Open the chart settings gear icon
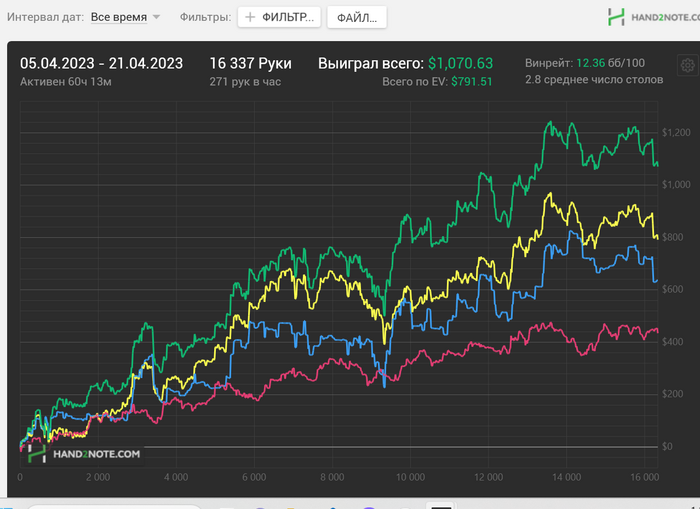Screen dimensions: 700x509 688,66
